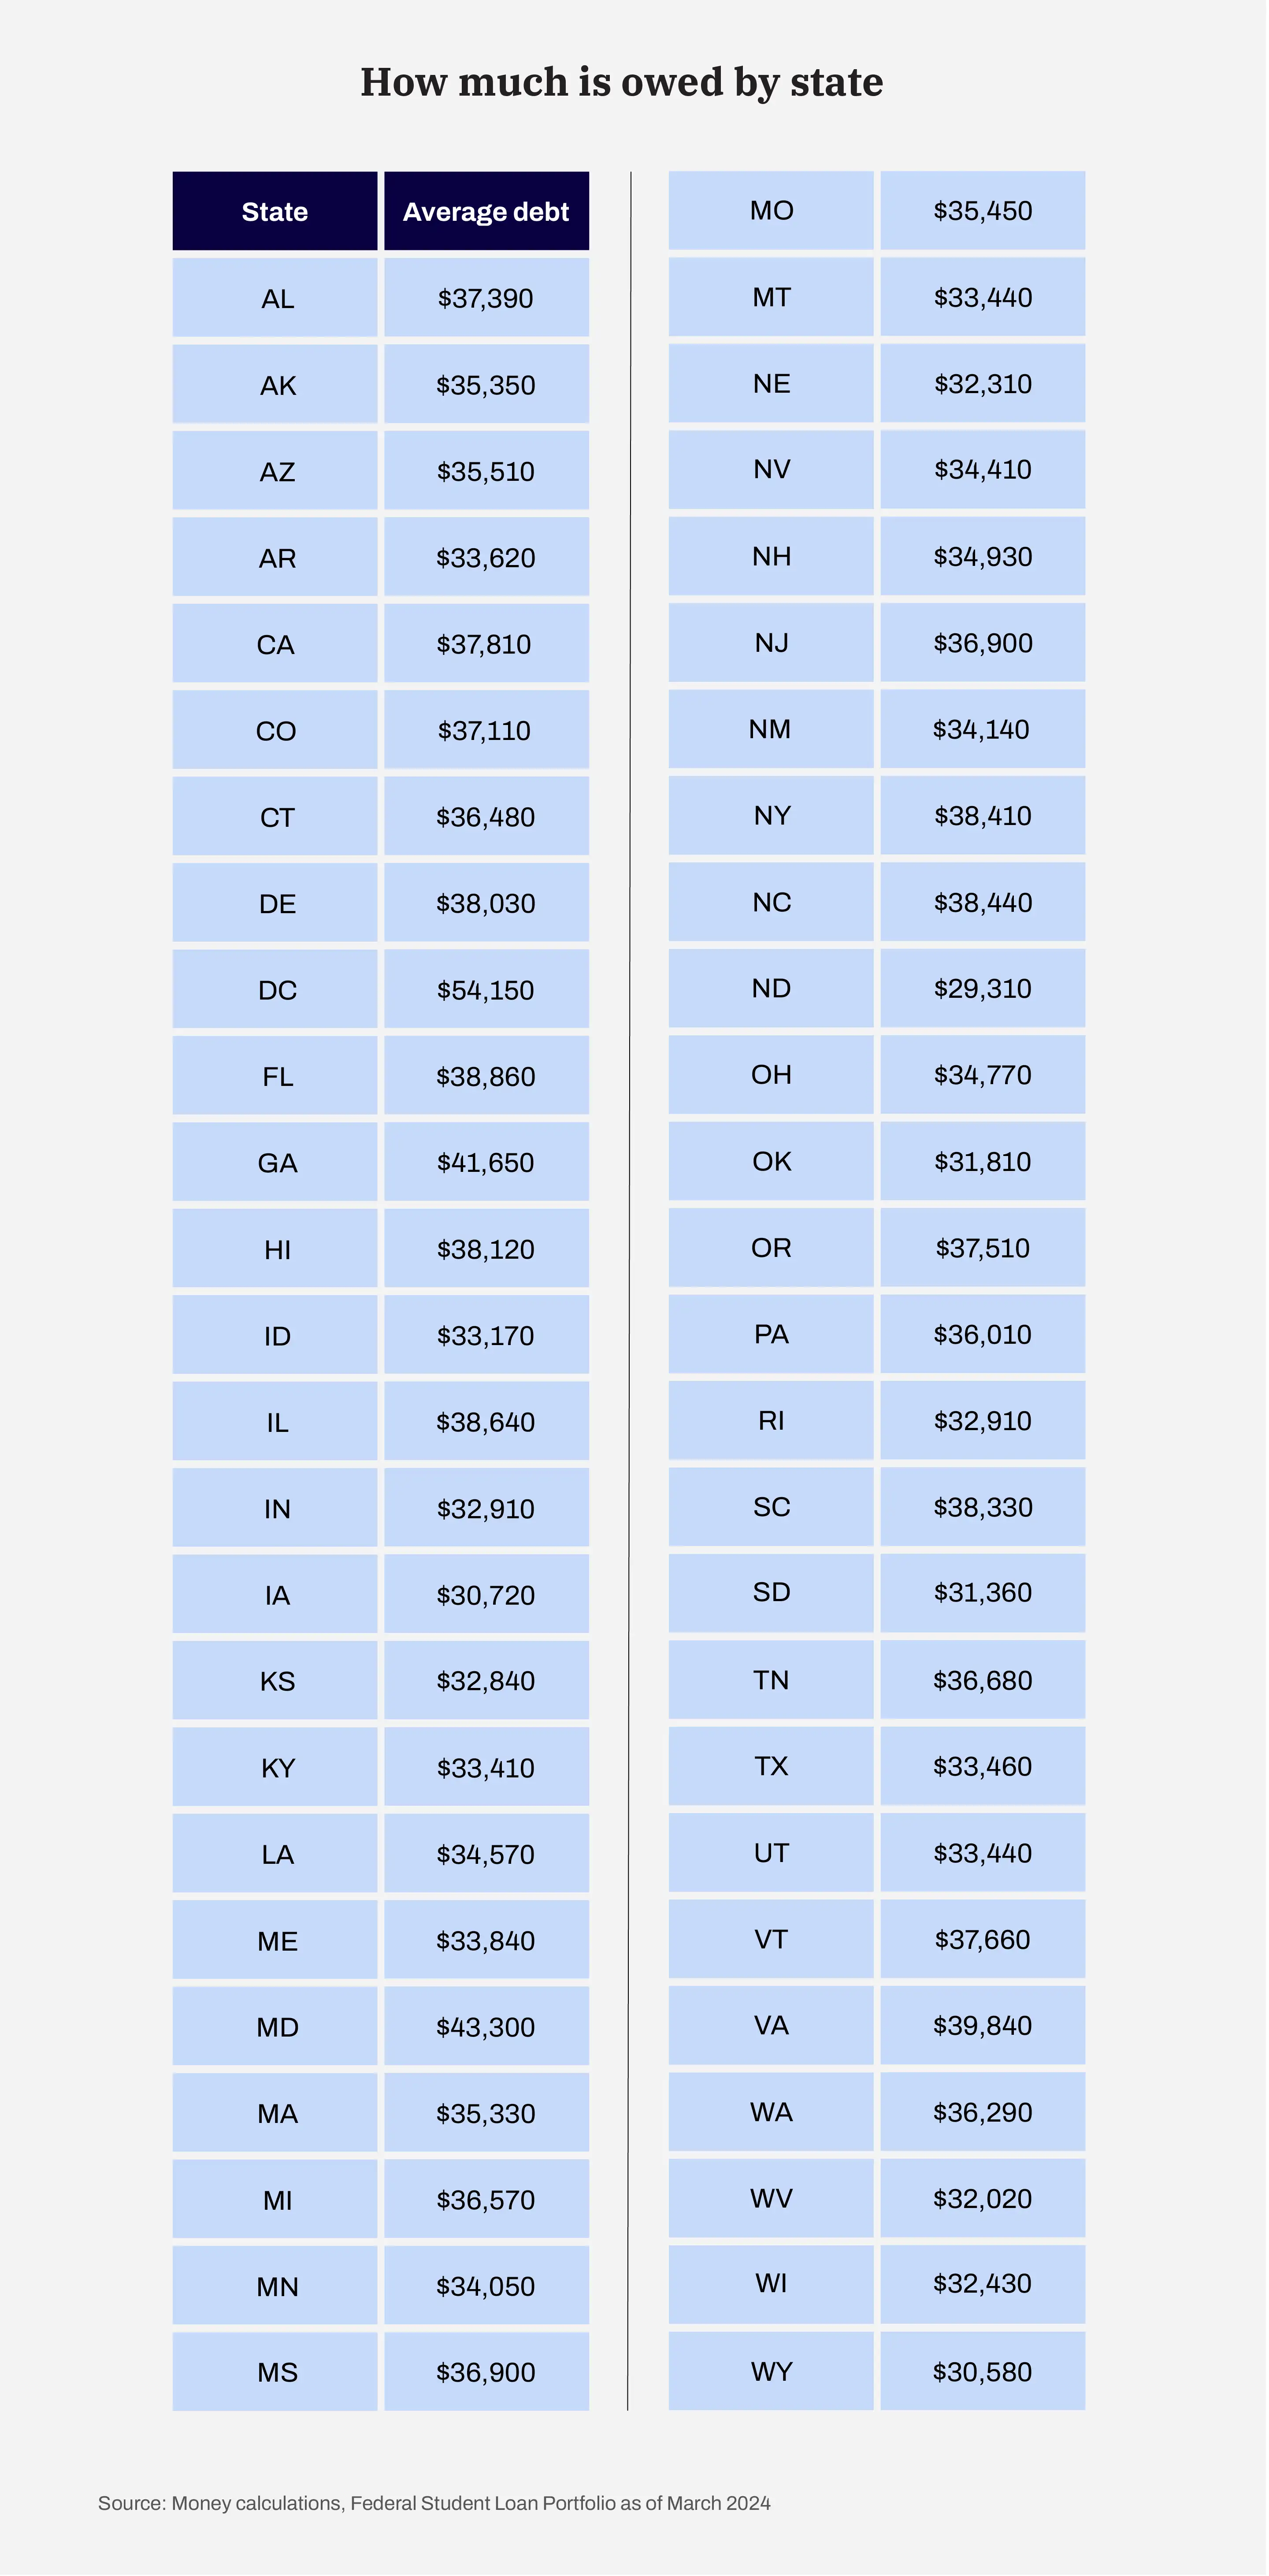Click the $30,580 debt value
The width and height of the screenshot is (1269, 2576).
coord(982,2371)
